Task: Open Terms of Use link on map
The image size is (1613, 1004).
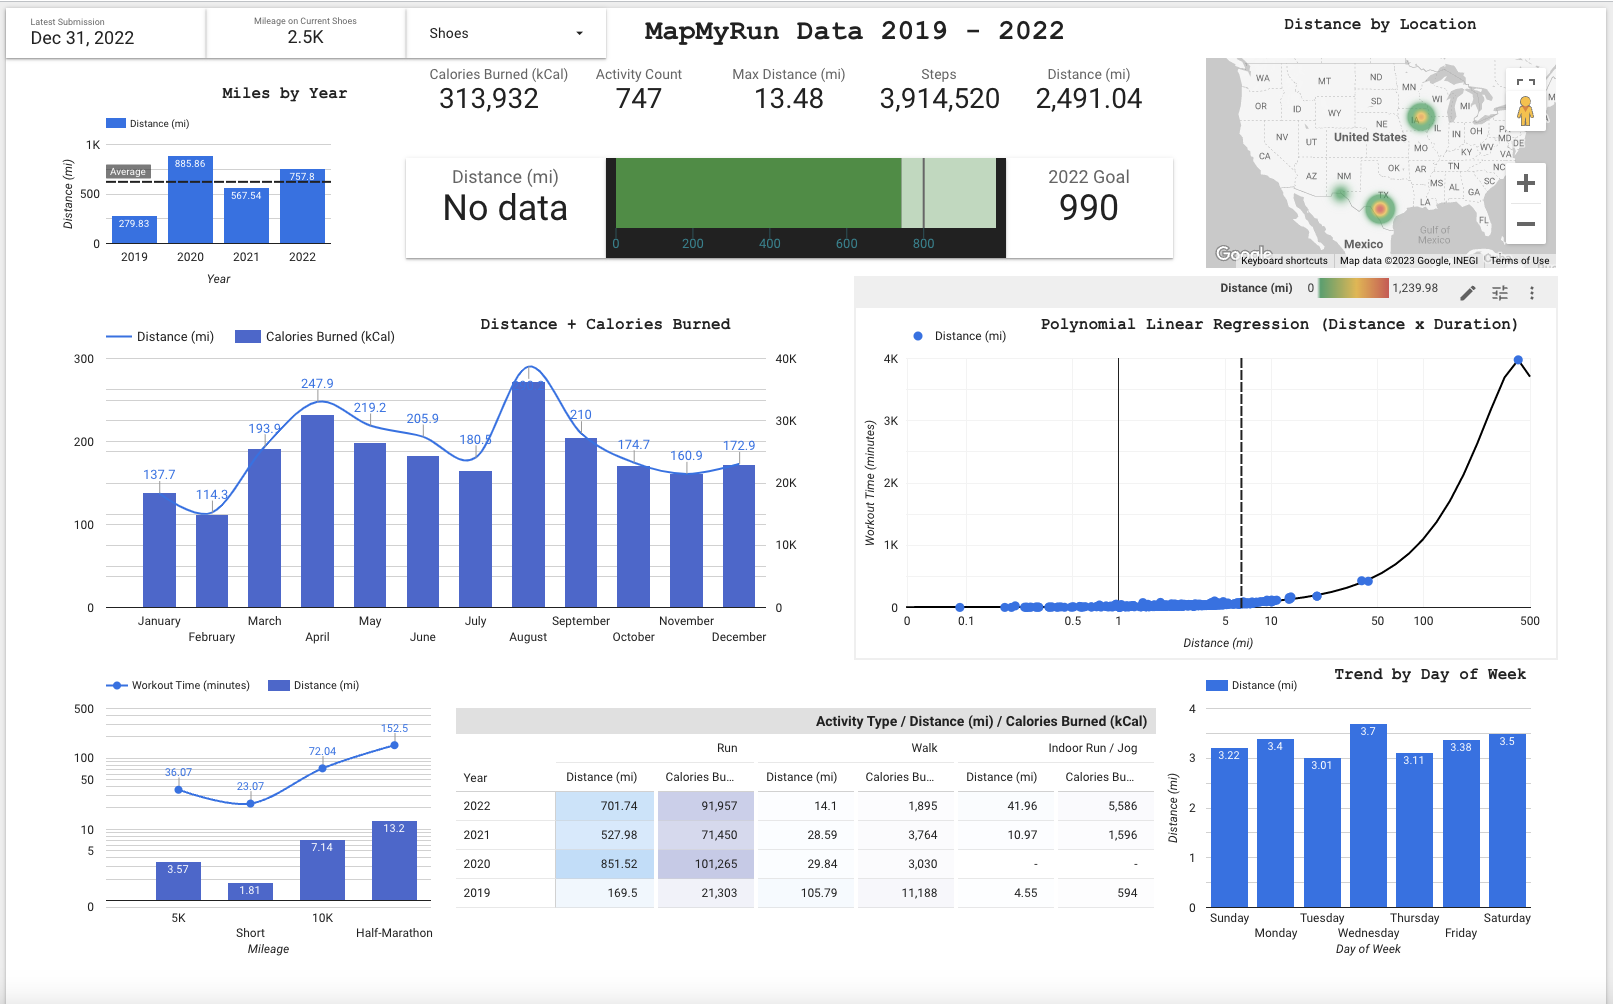Action: tap(1520, 261)
